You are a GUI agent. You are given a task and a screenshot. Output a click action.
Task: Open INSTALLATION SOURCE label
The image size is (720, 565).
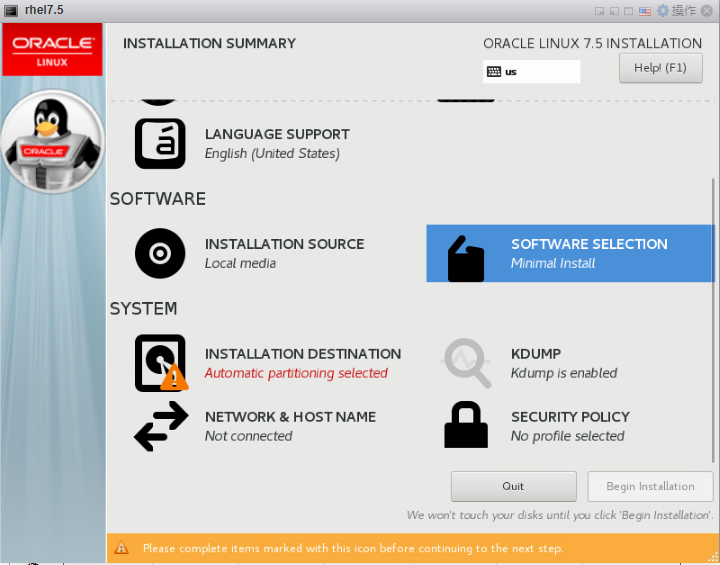click(x=284, y=244)
